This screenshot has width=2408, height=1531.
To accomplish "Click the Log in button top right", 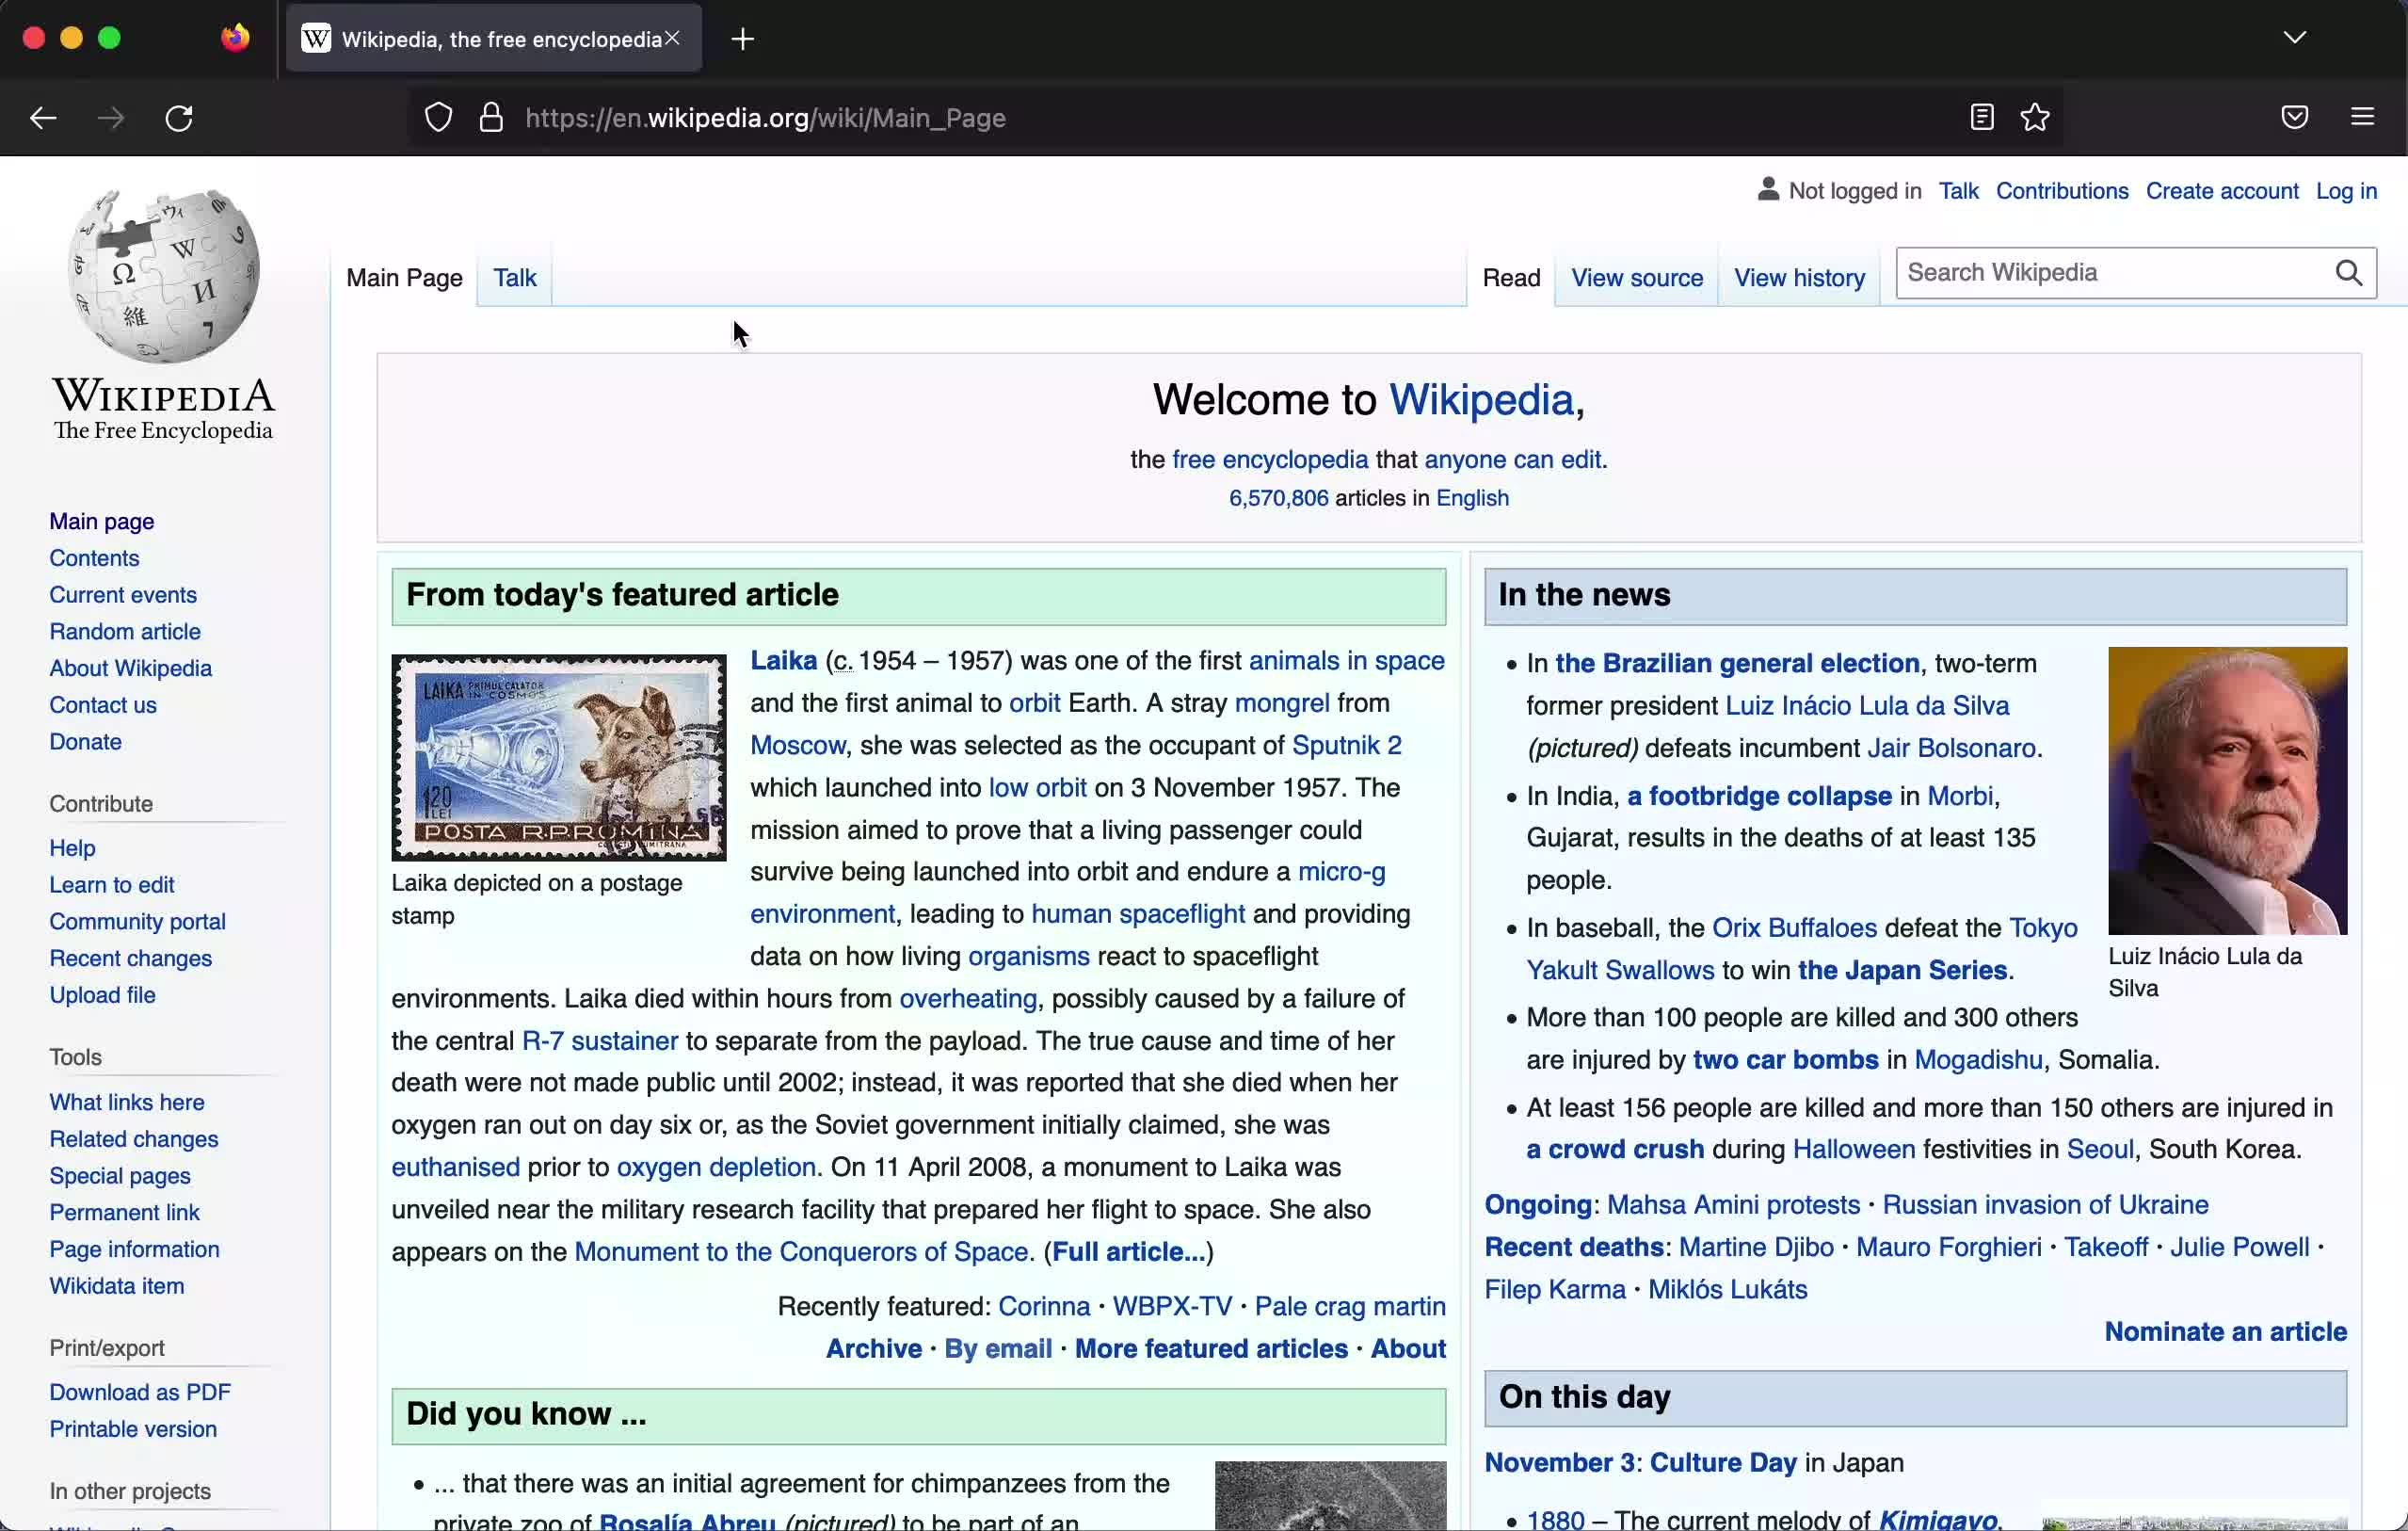I will point(2349,191).
